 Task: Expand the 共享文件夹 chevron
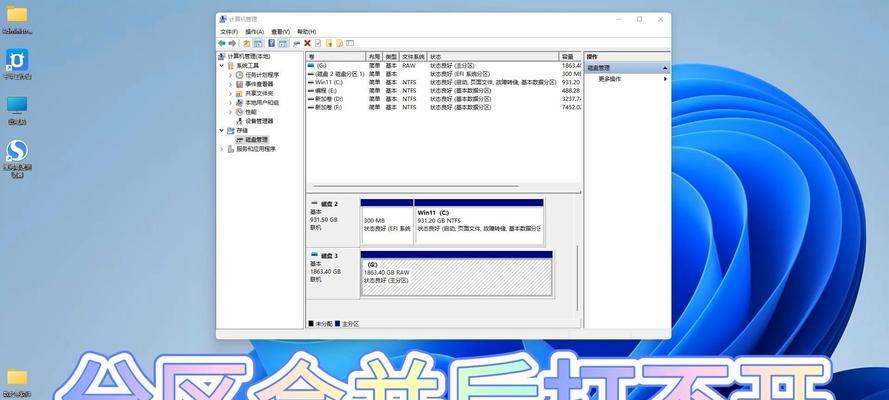tap(231, 93)
